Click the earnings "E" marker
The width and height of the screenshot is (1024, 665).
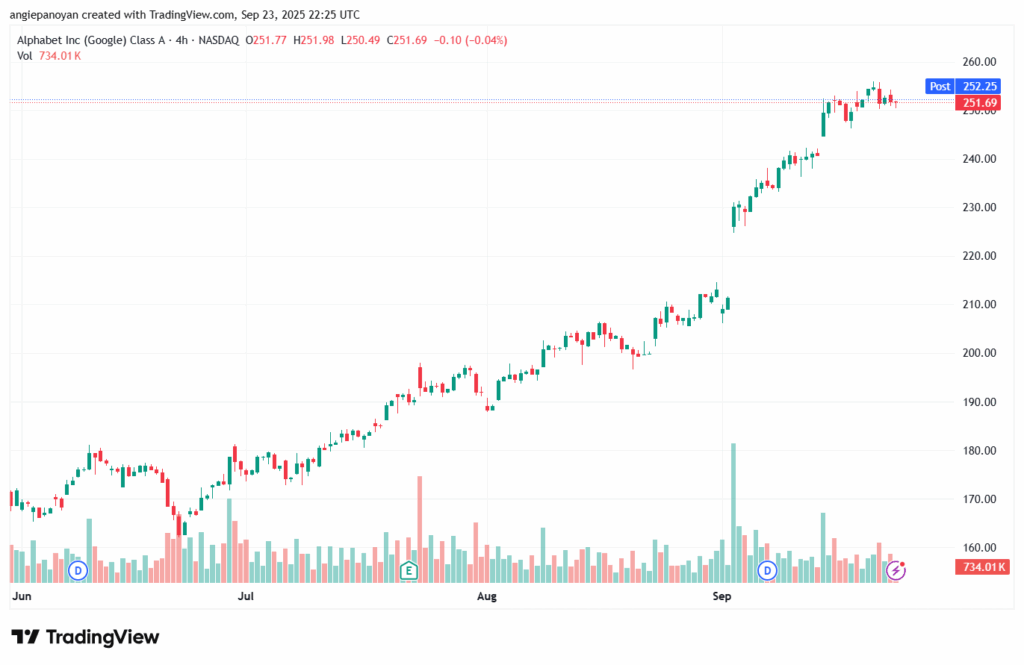click(408, 570)
